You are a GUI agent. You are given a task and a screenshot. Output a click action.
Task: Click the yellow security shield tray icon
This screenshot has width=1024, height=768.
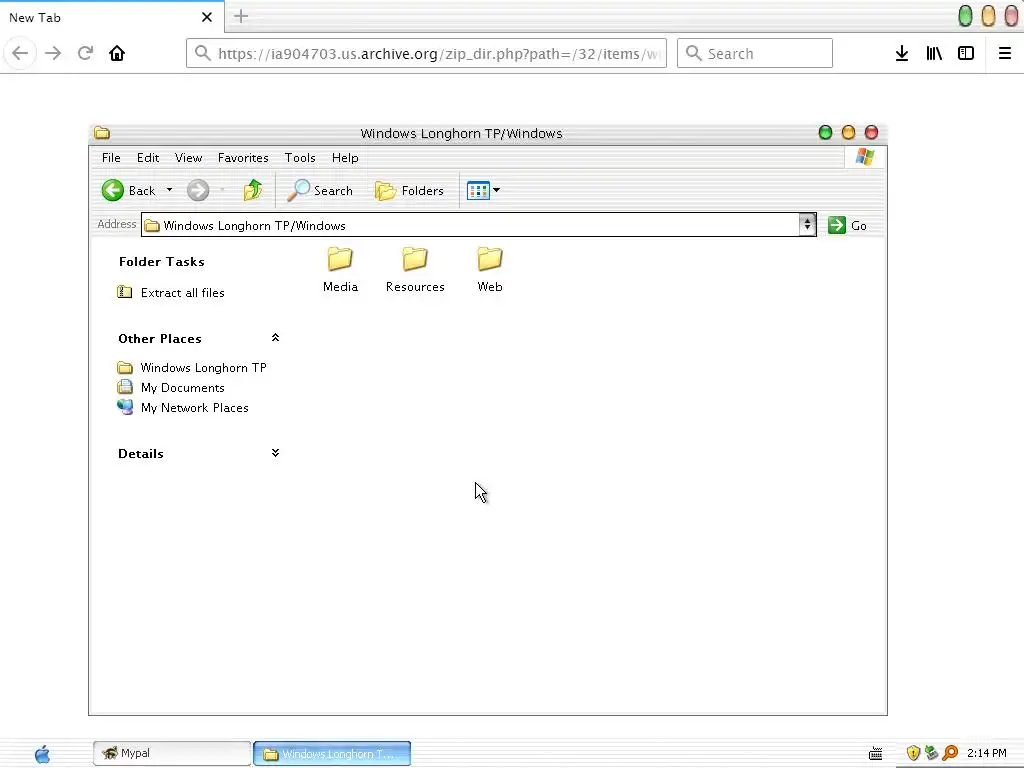(913, 753)
